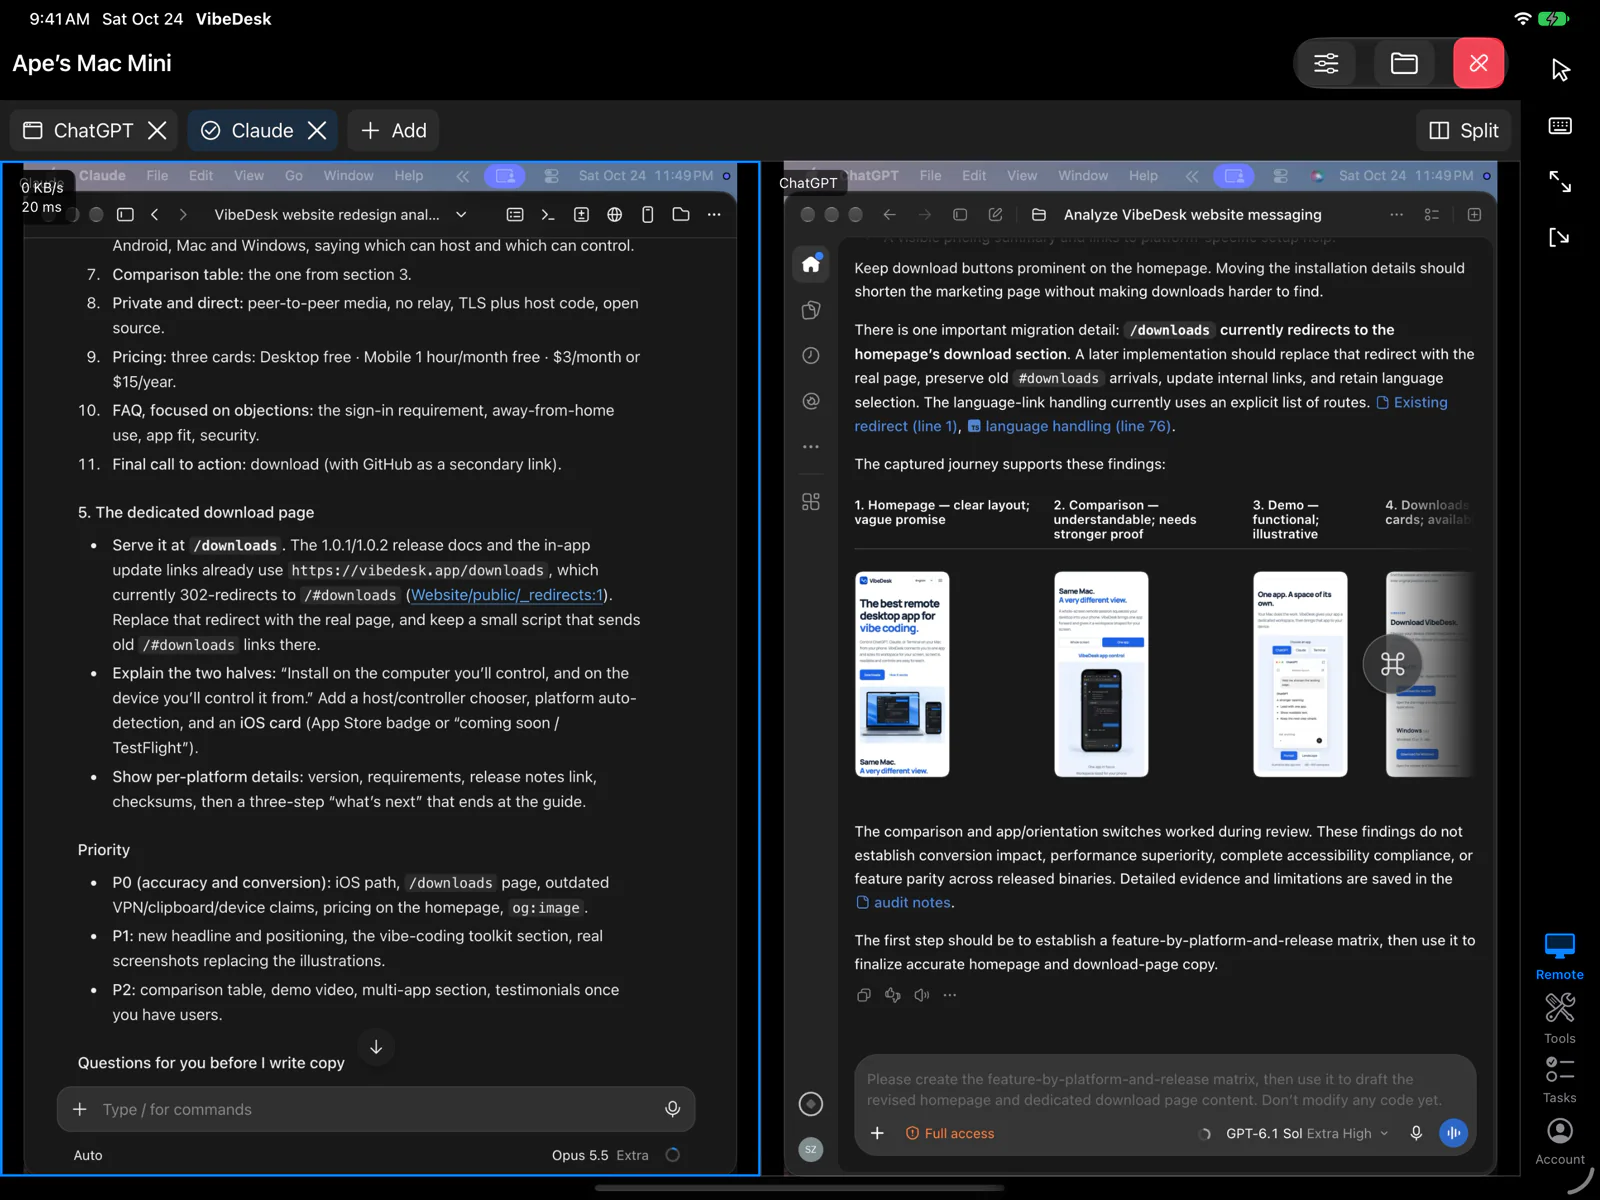Open GPT-6.1 Sol Extra High model dropdown
This screenshot has width=1600, height=1200.
coord(1307,1133)
